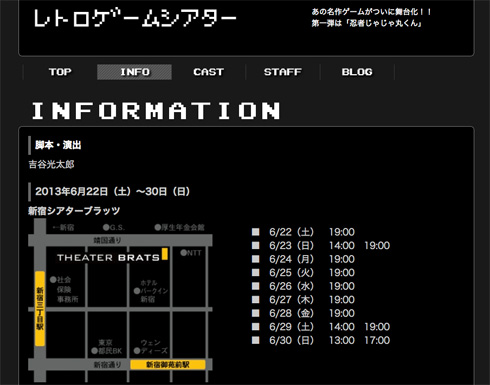Click the INFORMATION page heading
The image size is (490, 385).
click(x=156, y=111)
